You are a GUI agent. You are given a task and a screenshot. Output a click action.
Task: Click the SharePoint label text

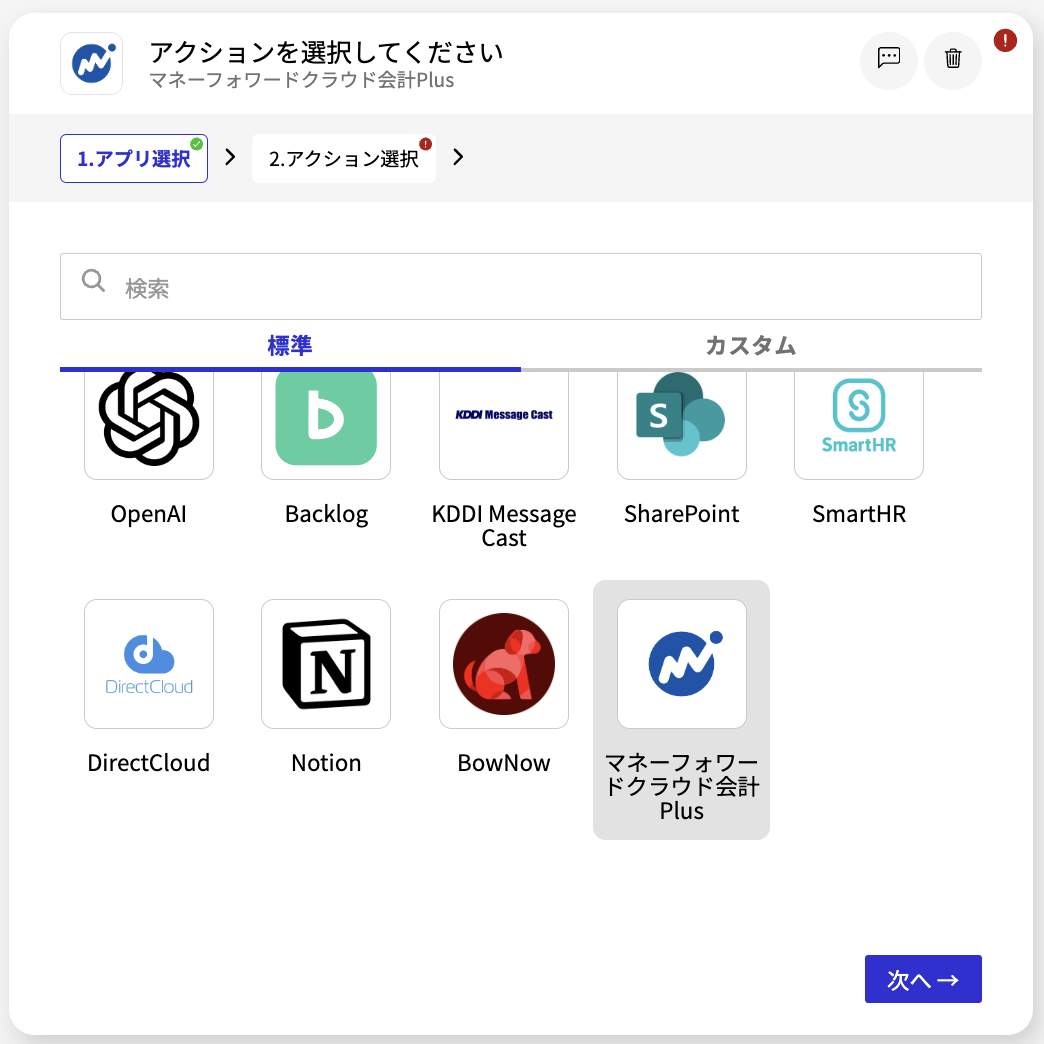click(682, 515)
